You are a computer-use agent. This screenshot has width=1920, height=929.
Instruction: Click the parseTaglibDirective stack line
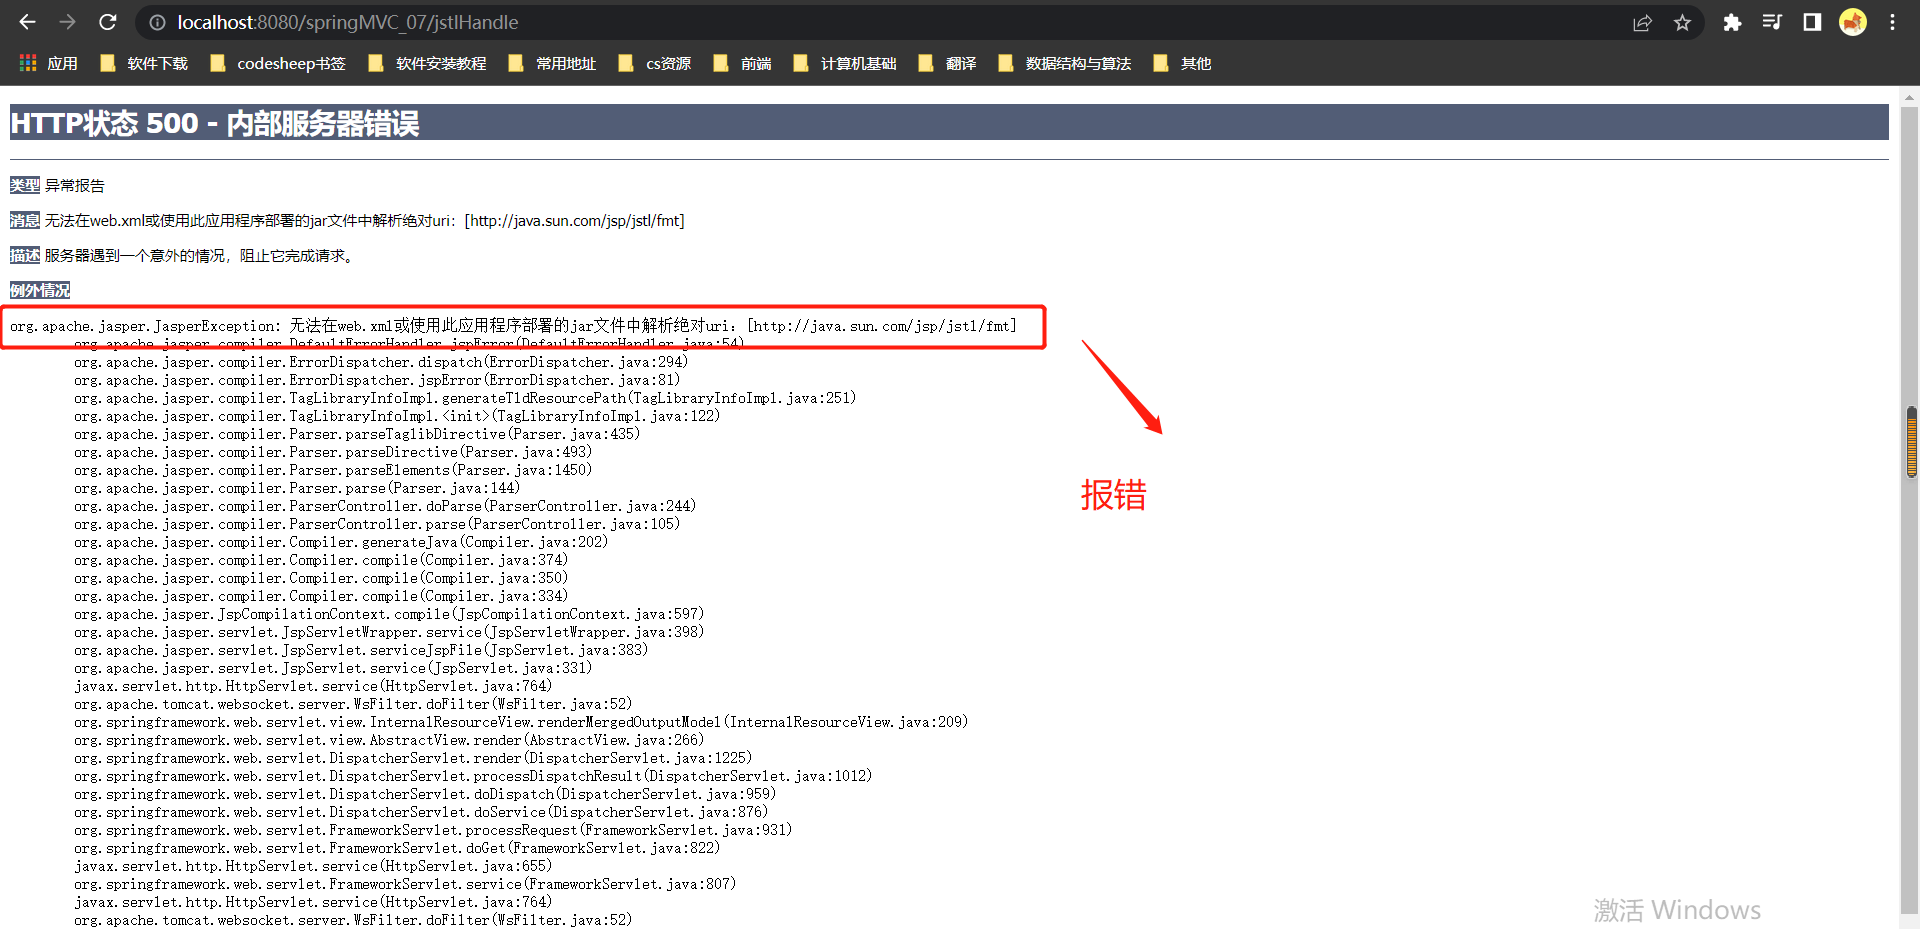point(357,434)
